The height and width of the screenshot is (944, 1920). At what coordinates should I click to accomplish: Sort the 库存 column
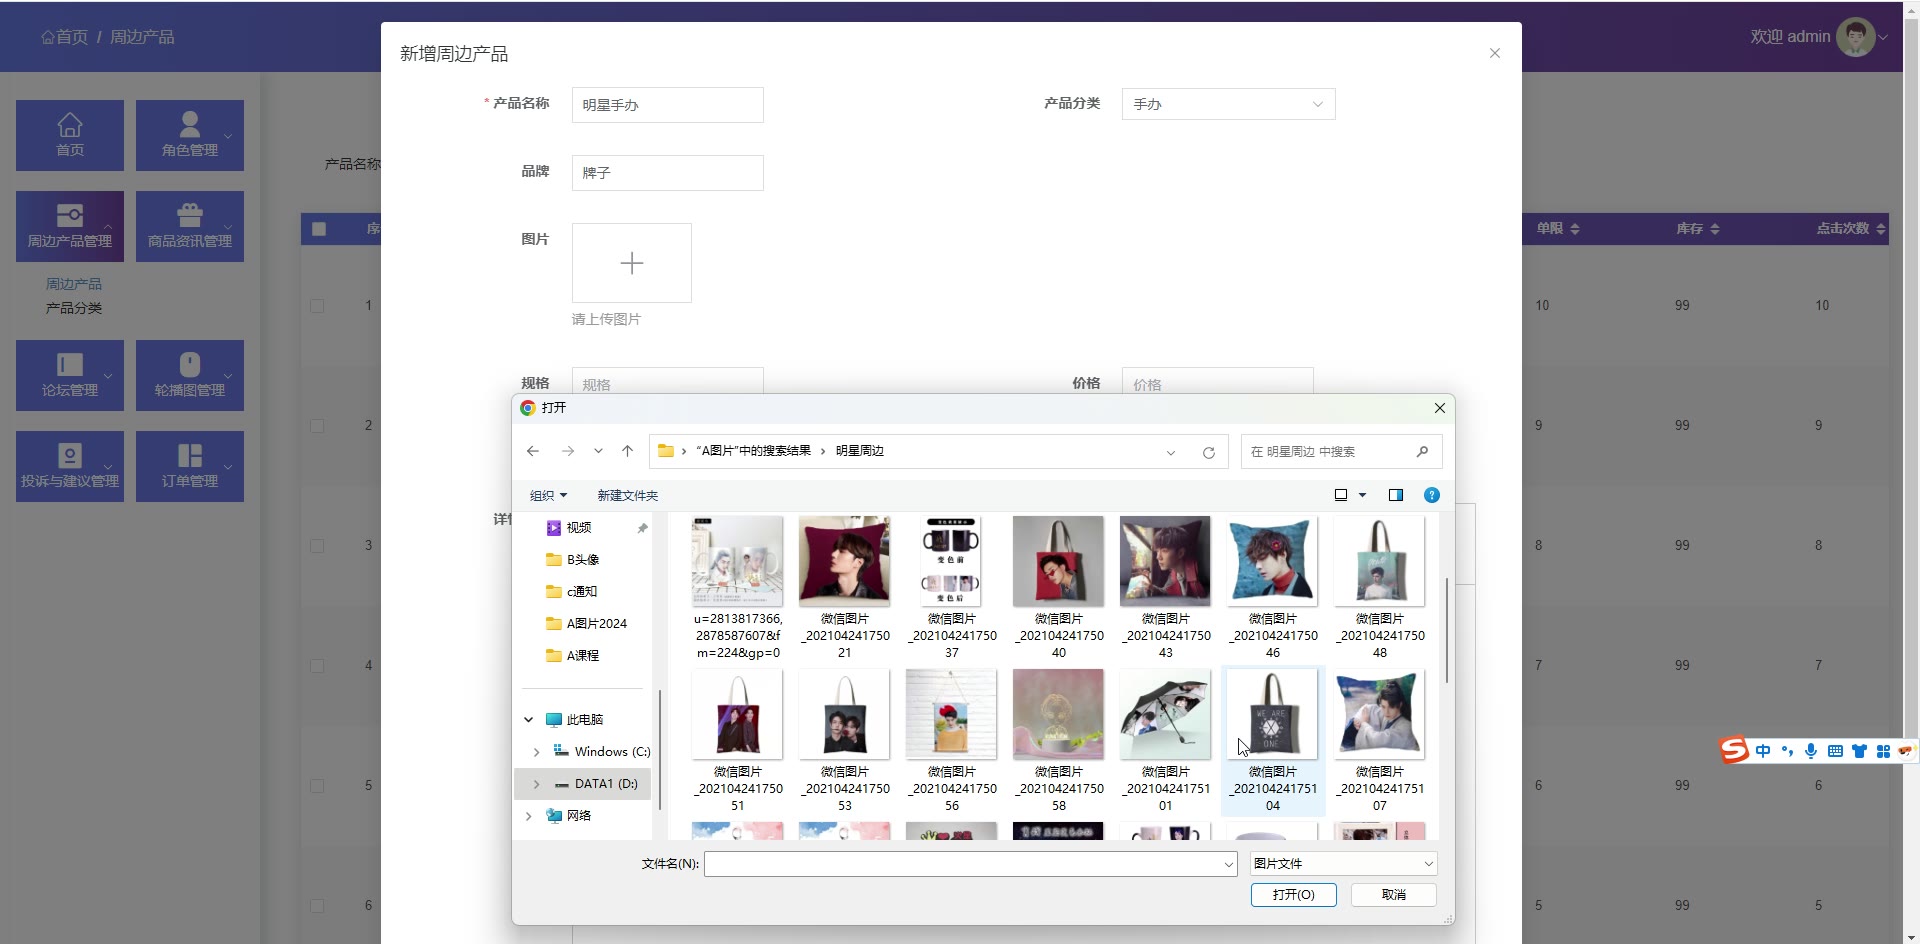tap(1714, 229)
